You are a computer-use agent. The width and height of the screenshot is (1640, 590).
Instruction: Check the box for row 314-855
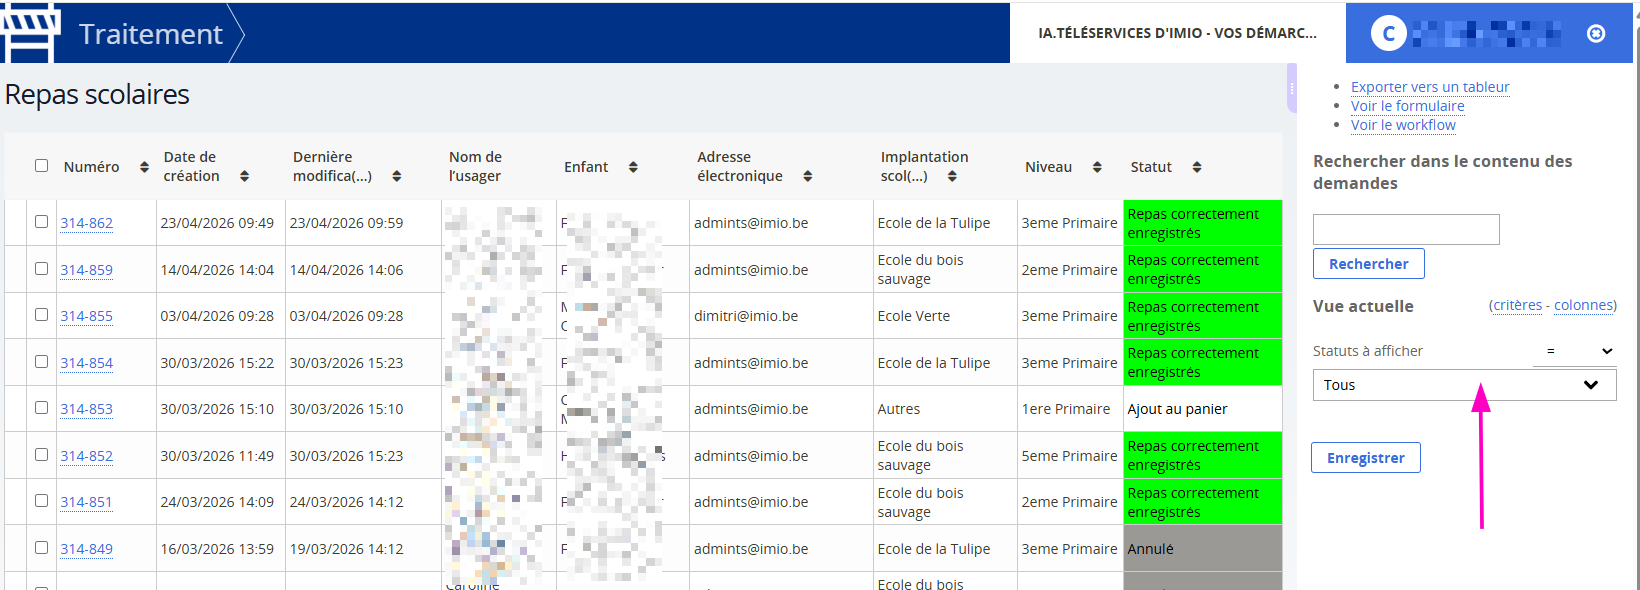tap(41, 314)
